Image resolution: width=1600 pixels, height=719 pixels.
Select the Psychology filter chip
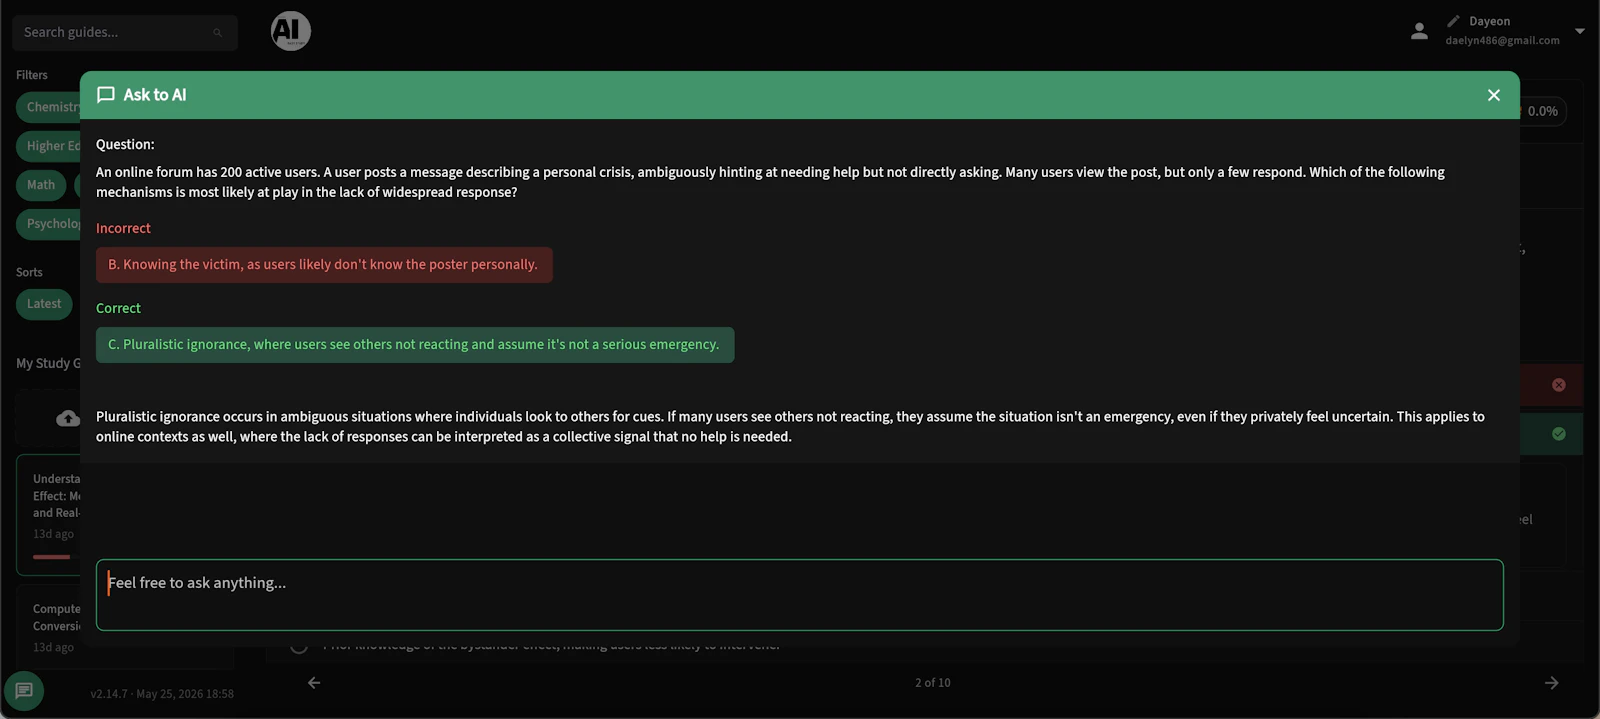(49, 224)
